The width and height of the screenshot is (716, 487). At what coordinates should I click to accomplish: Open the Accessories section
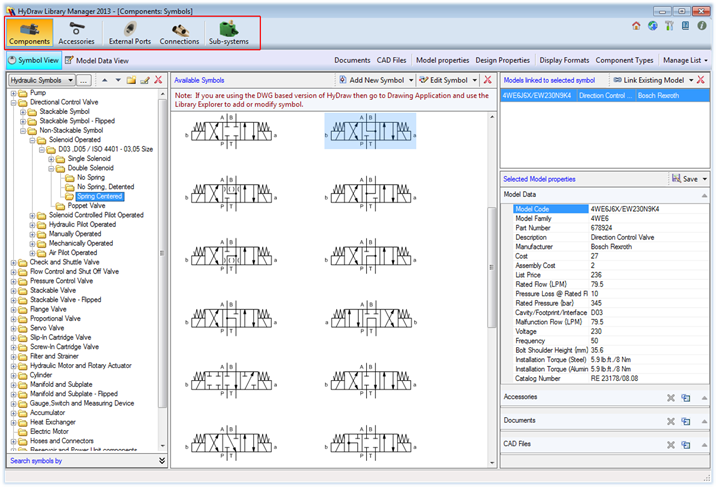(x=76, y=33)
